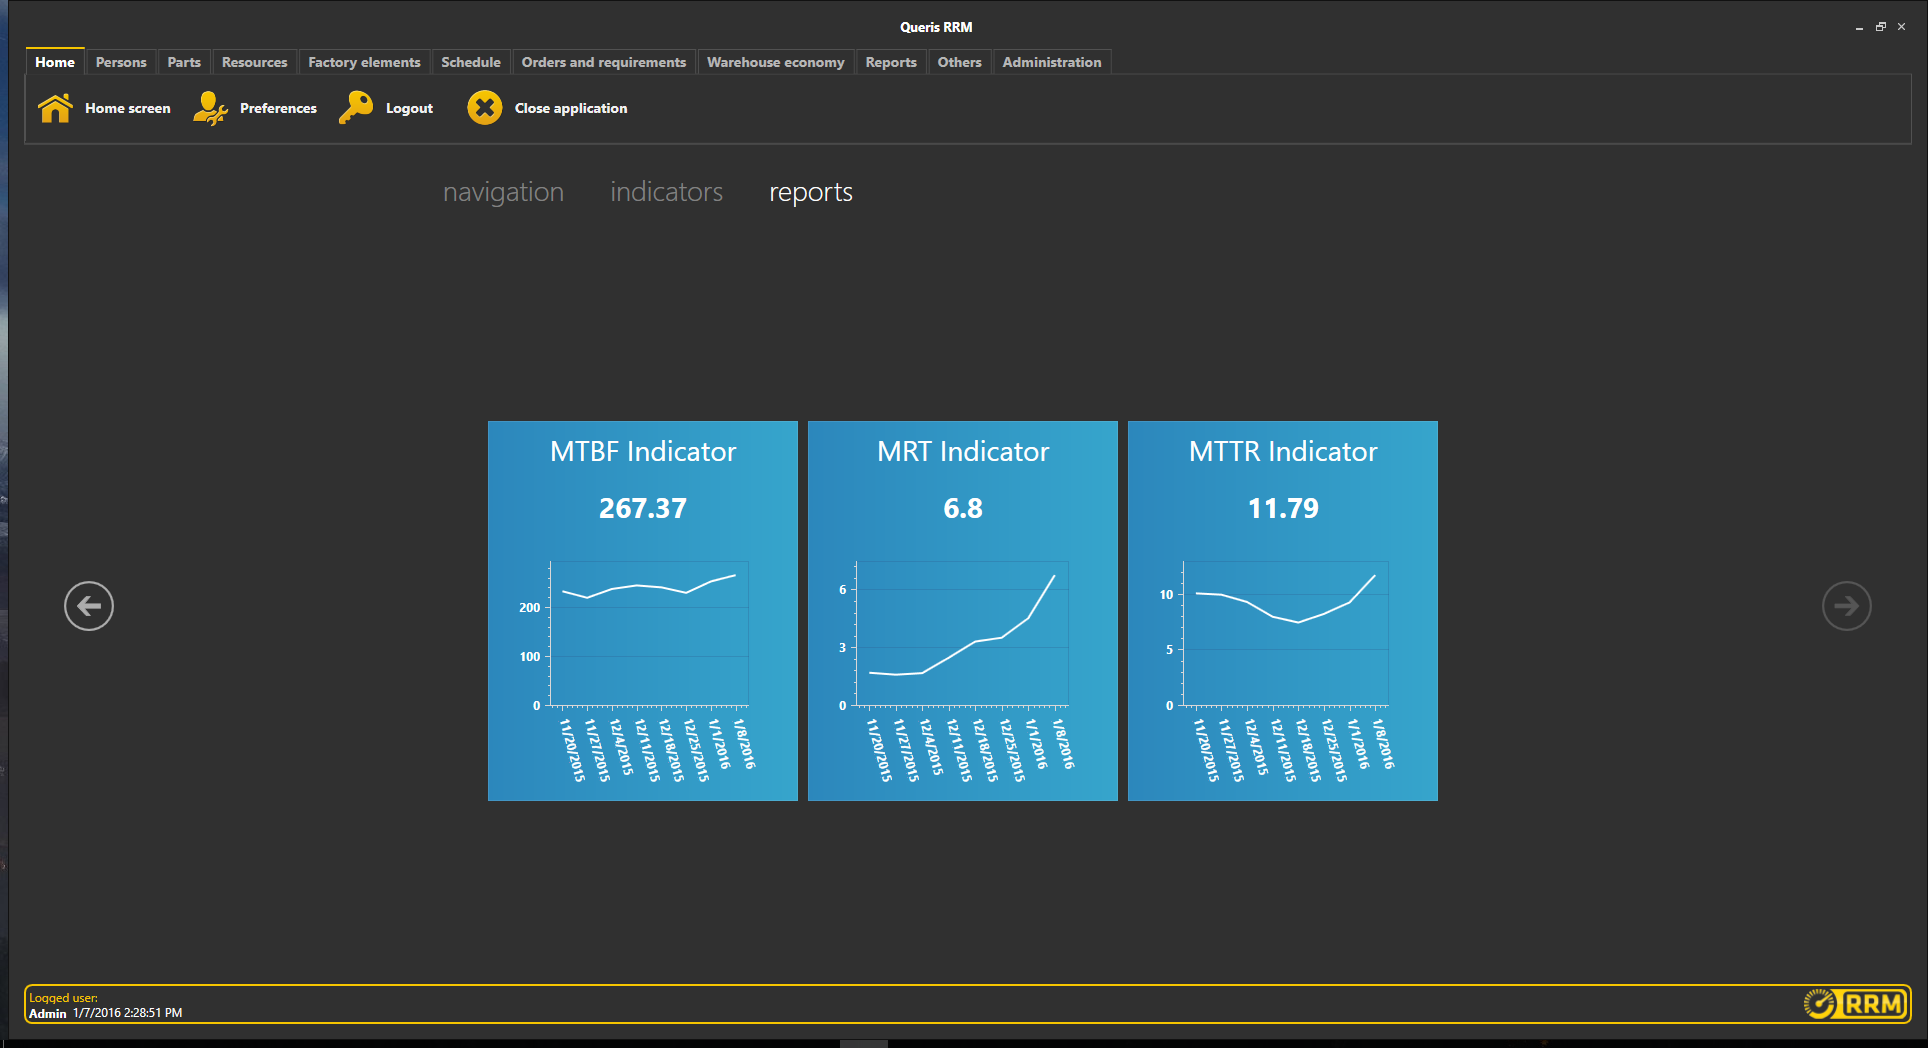Select the Warehouse economy tab

[775, 62]
